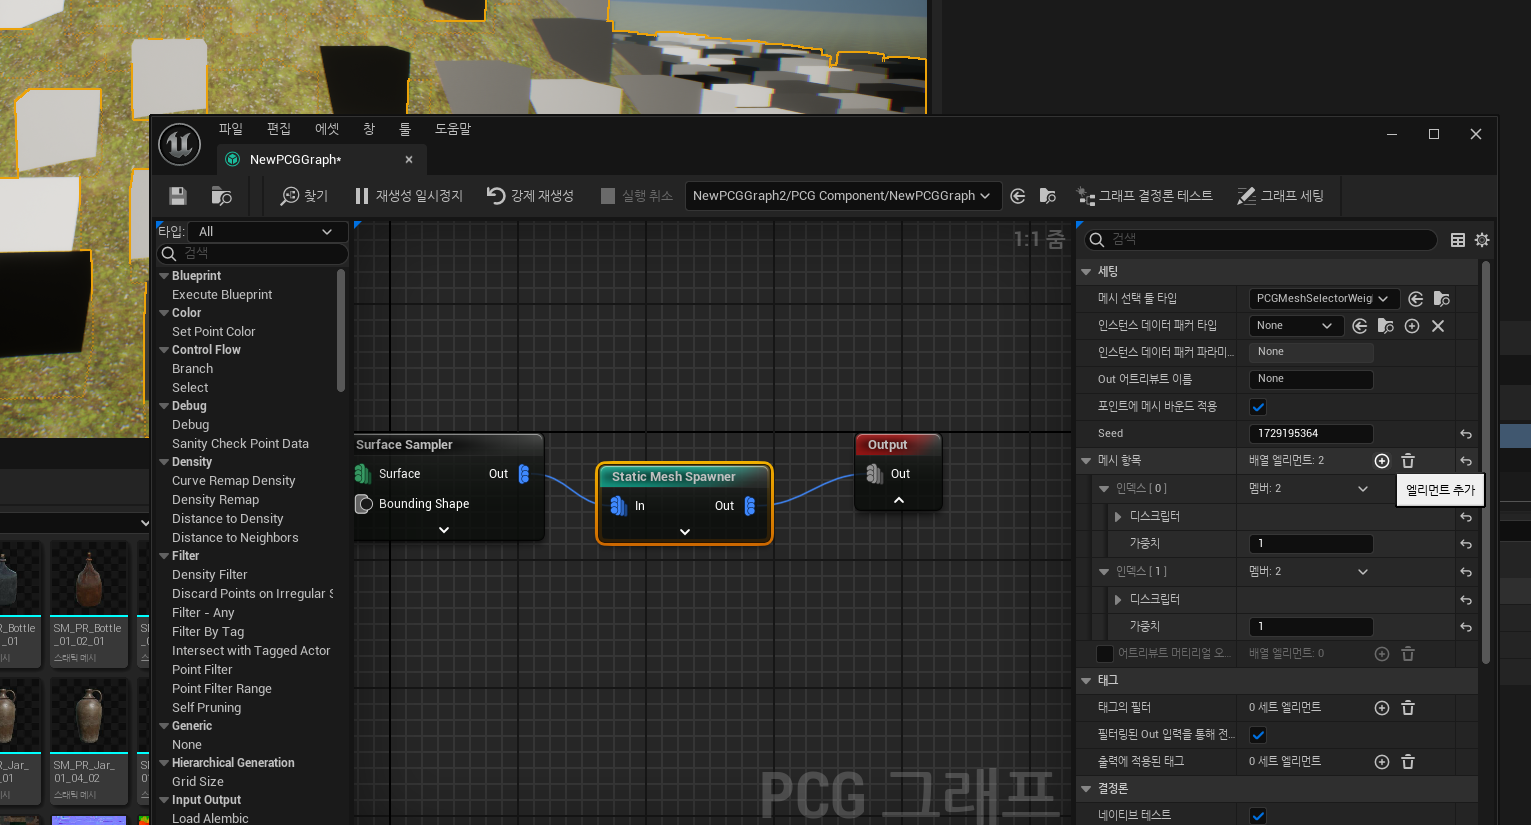Close the NewPCGGraph tab

[409, 160]
